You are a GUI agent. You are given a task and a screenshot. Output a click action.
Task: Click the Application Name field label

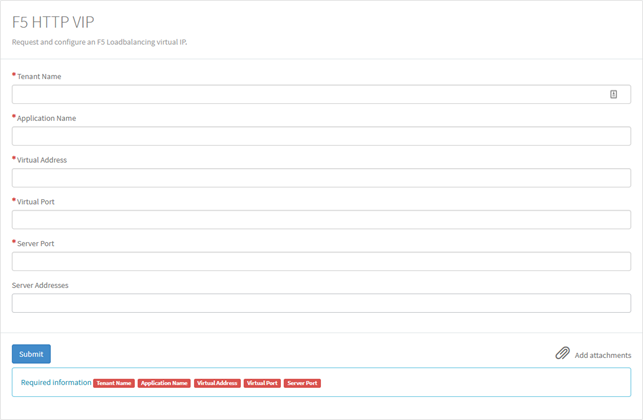pyautogui.click(x=46, y=118)
